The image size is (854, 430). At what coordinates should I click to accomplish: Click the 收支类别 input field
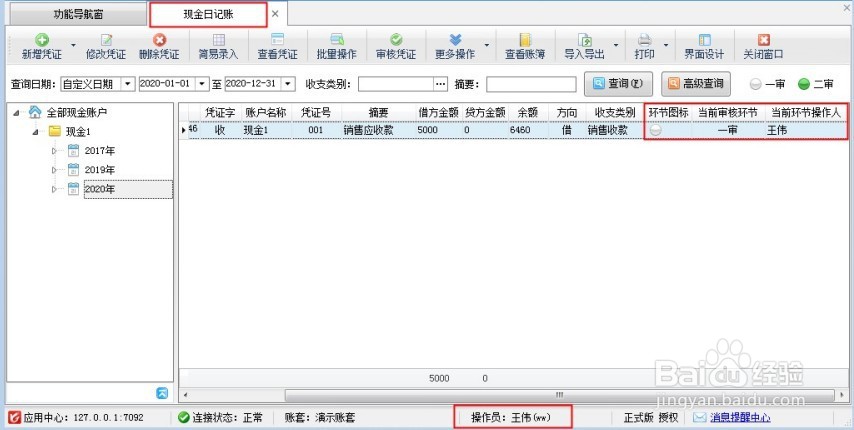tap(396, 84)
